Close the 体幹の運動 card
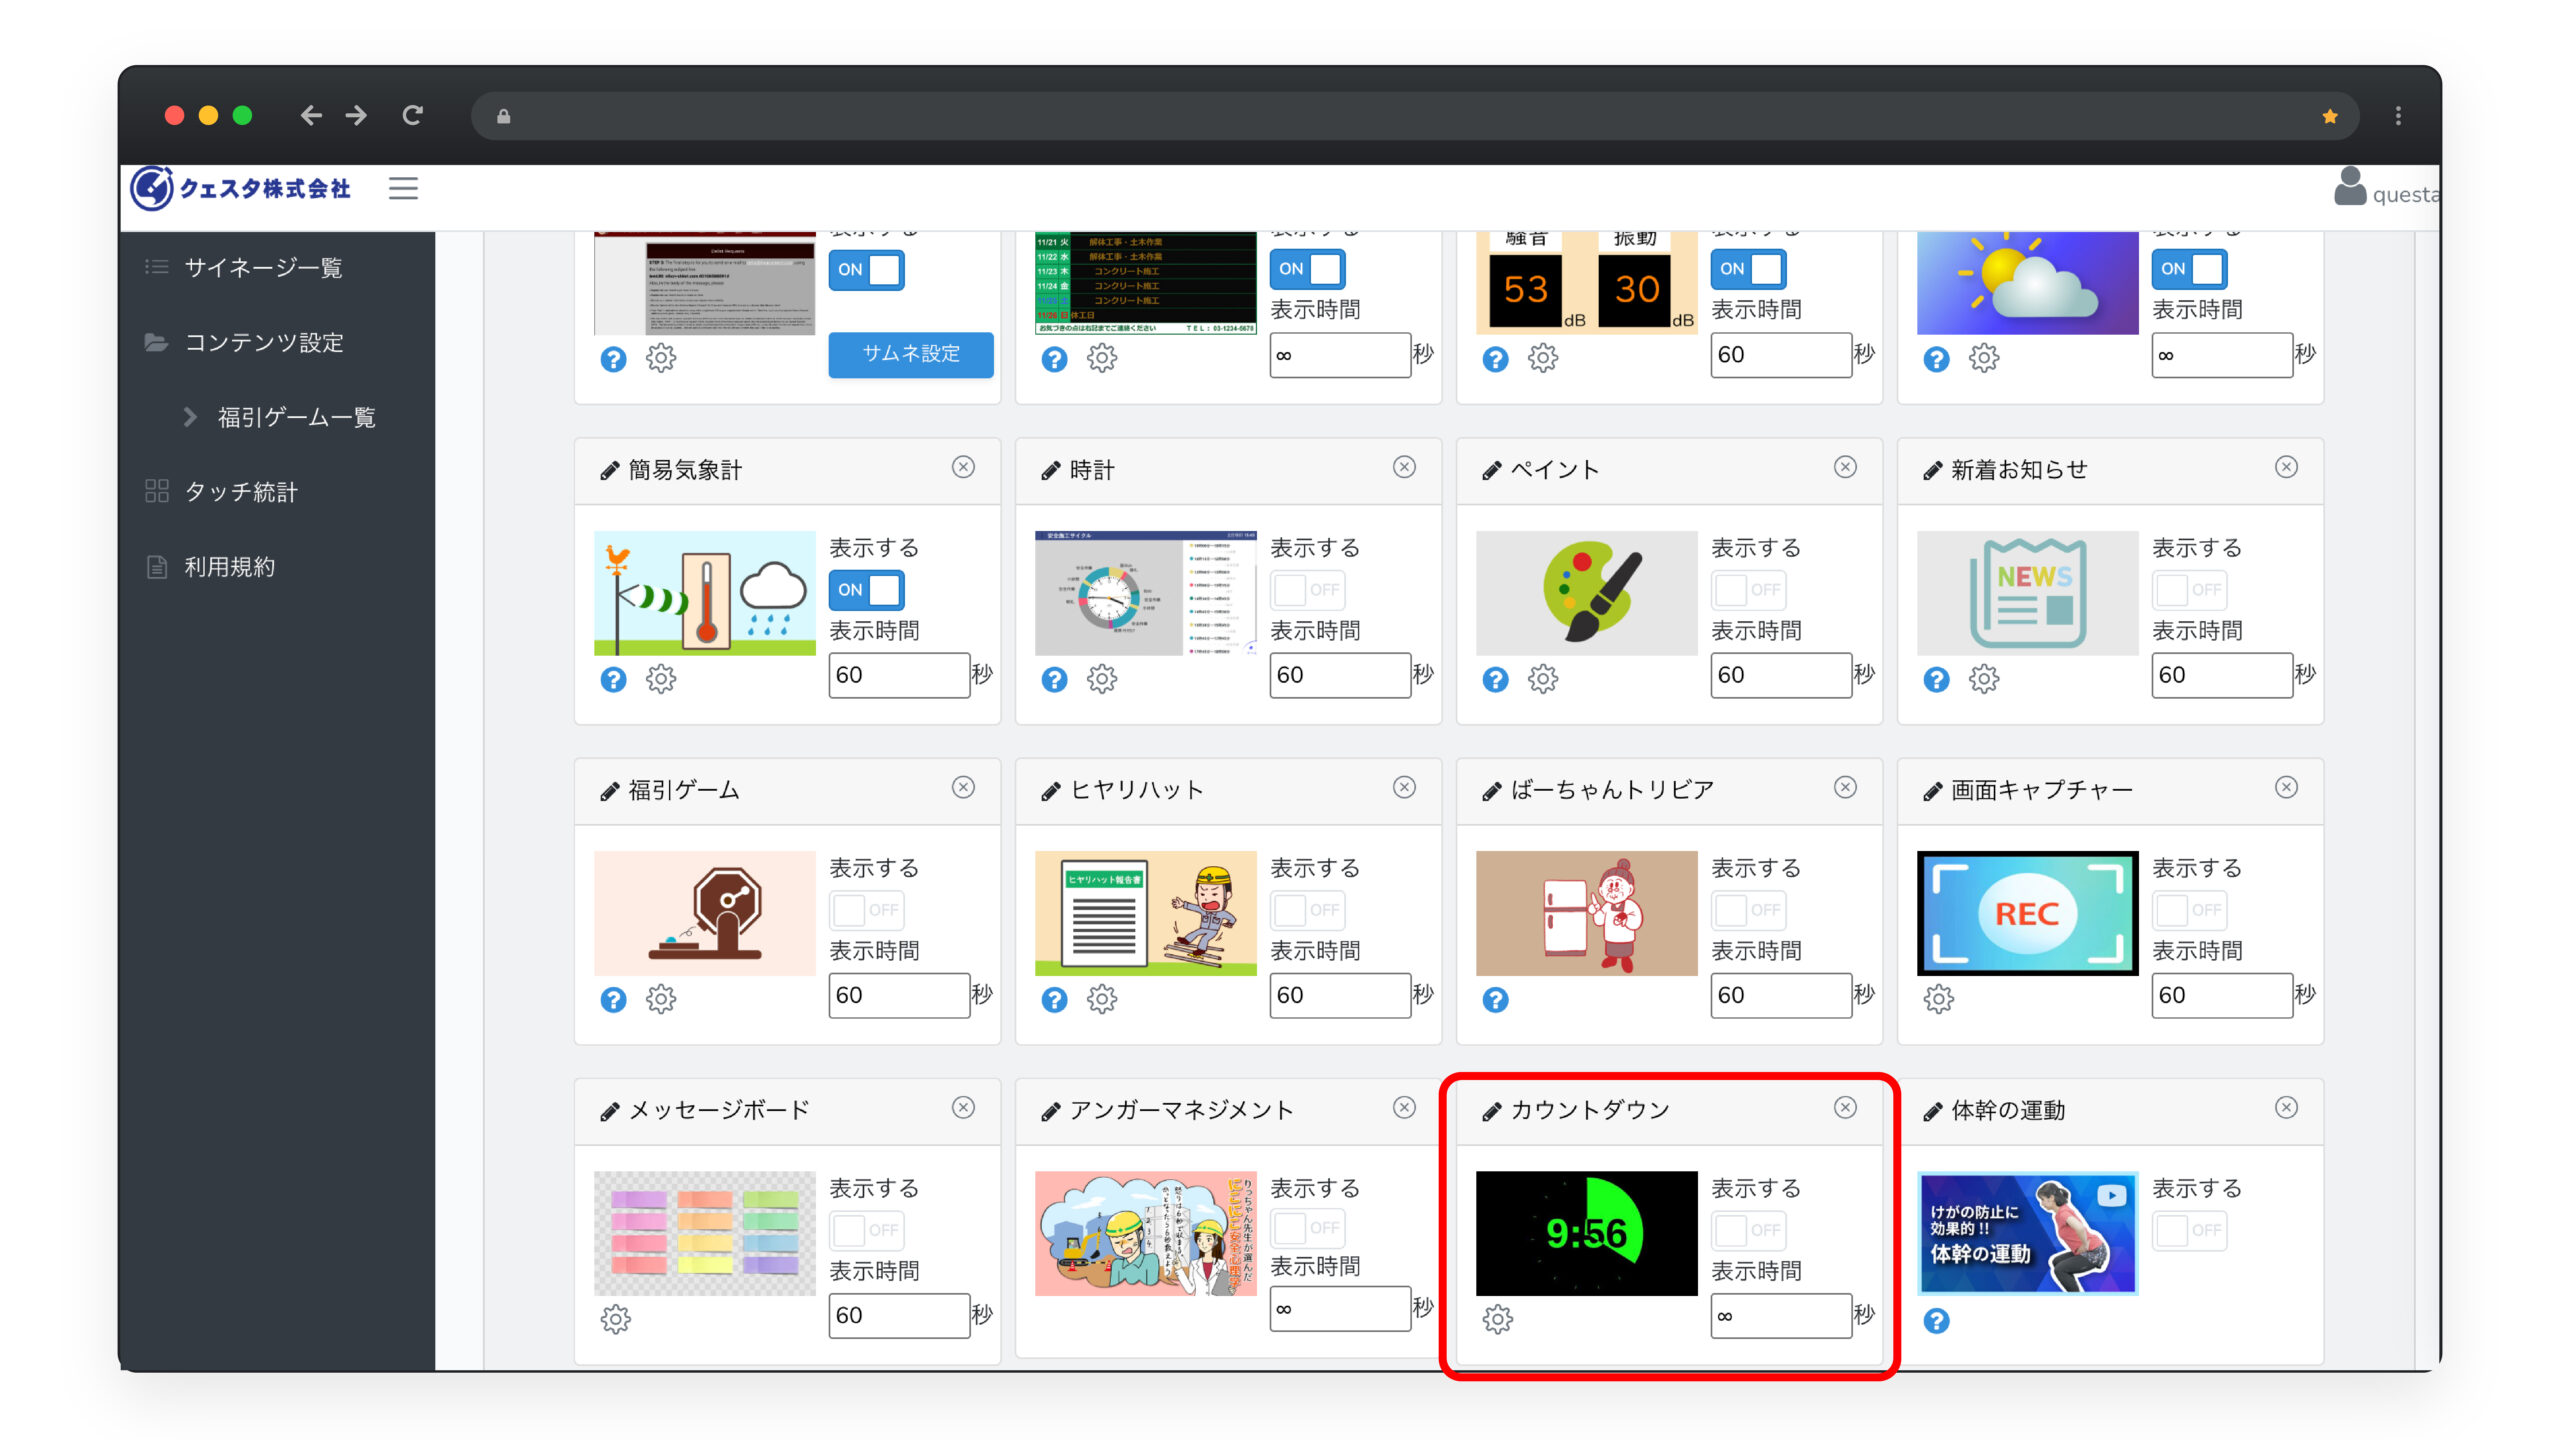This screenshot has height=1440, width=2560. pos(2286,1107)
